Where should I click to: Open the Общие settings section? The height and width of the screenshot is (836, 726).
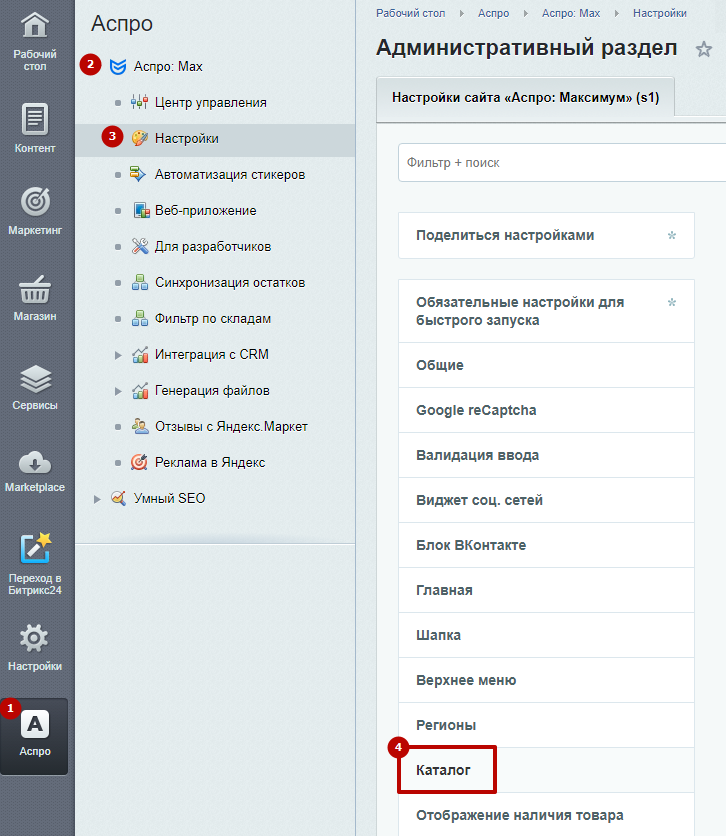click(x=546, y=365)
